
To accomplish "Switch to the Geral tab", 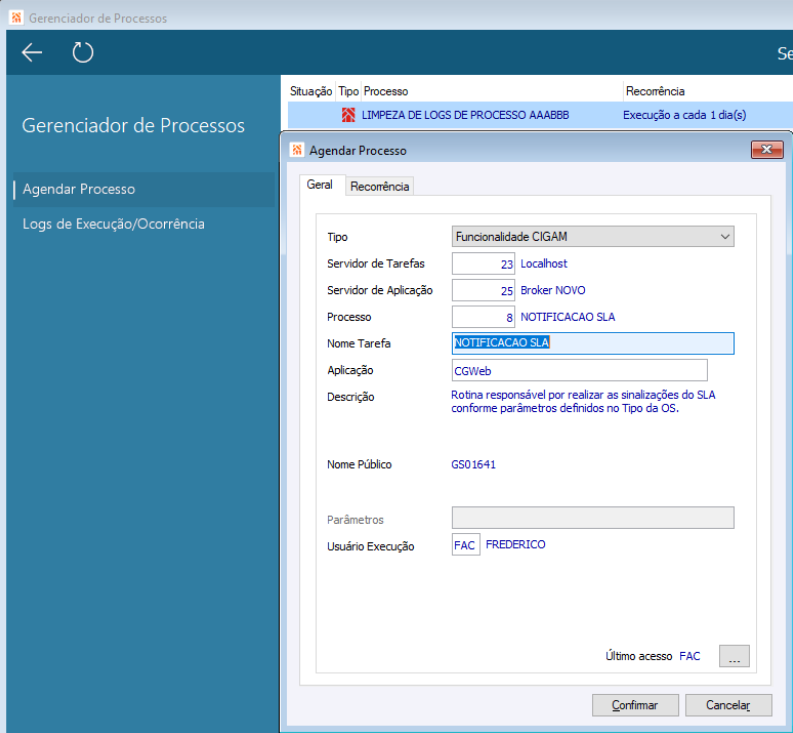I will pyautogui.click(x=320, y=185).
